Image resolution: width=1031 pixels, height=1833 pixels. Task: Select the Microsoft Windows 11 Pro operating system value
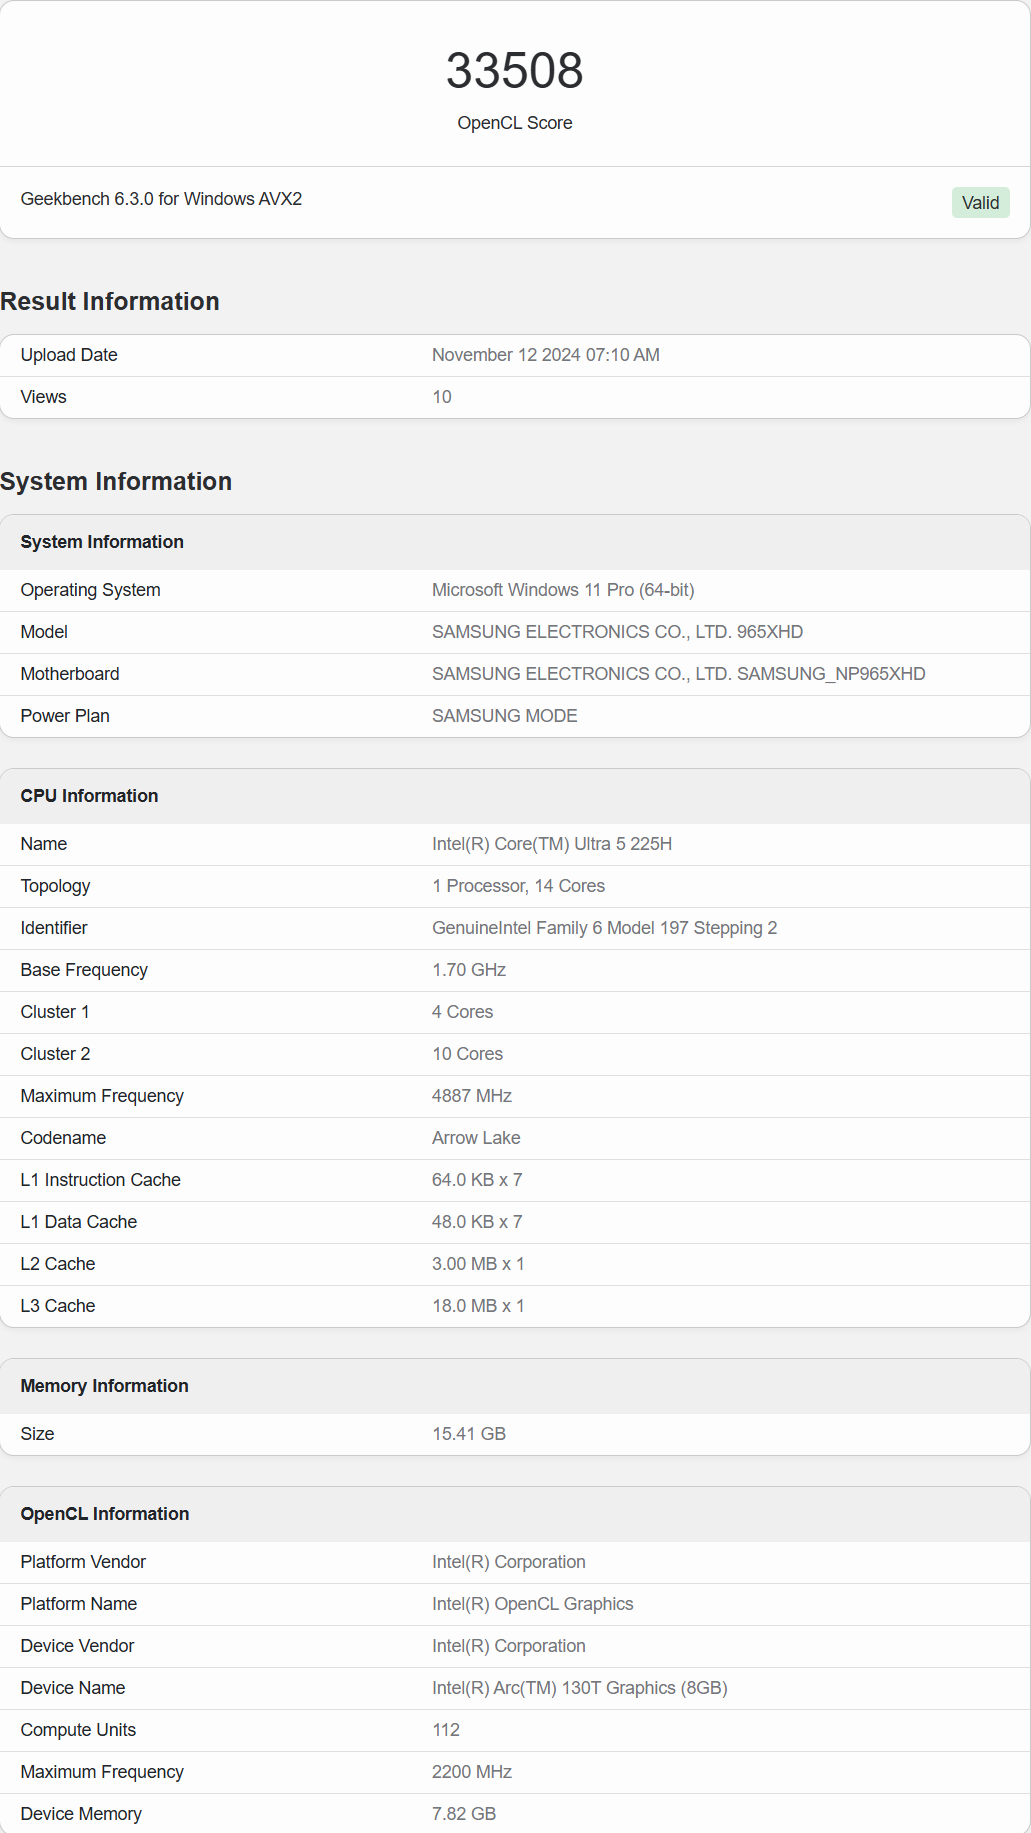coord(562,590)
